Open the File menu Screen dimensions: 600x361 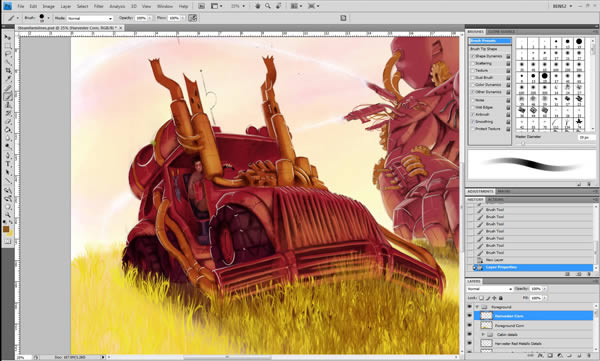tap(21, 6)
